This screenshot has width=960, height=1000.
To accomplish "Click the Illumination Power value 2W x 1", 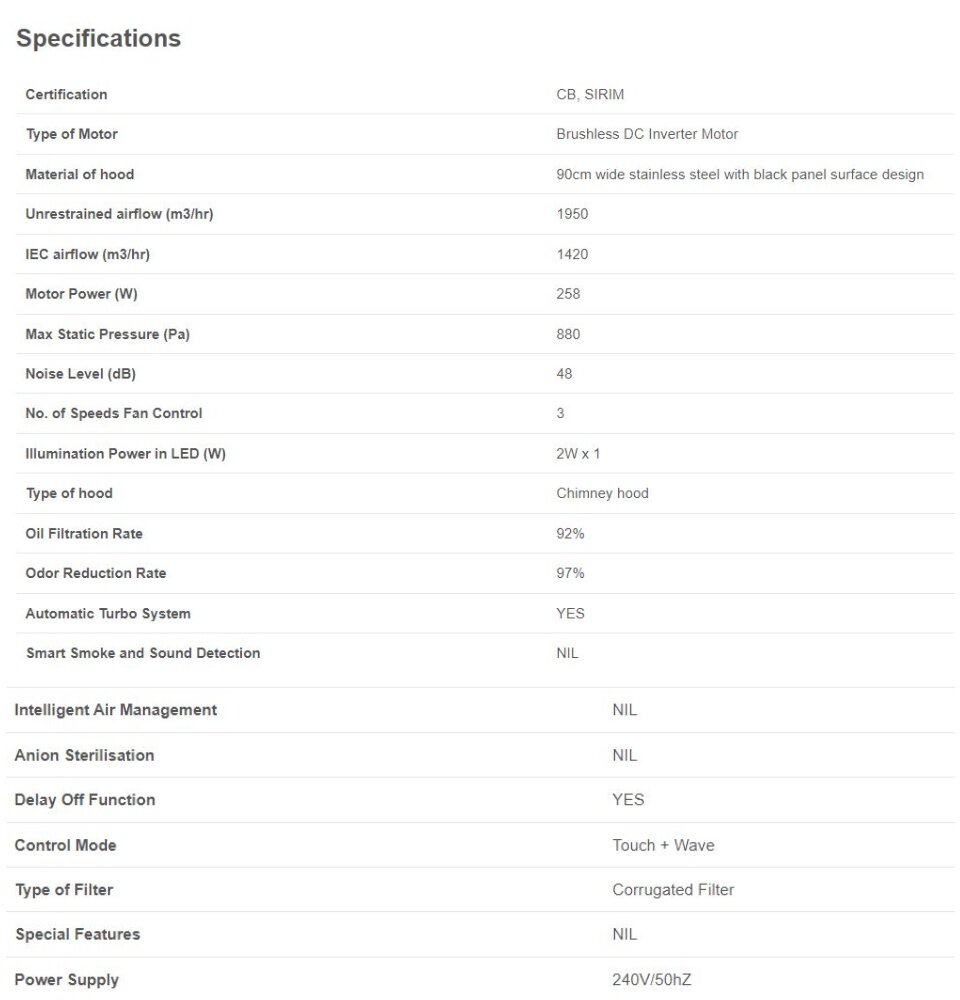I will coord(578,454).
